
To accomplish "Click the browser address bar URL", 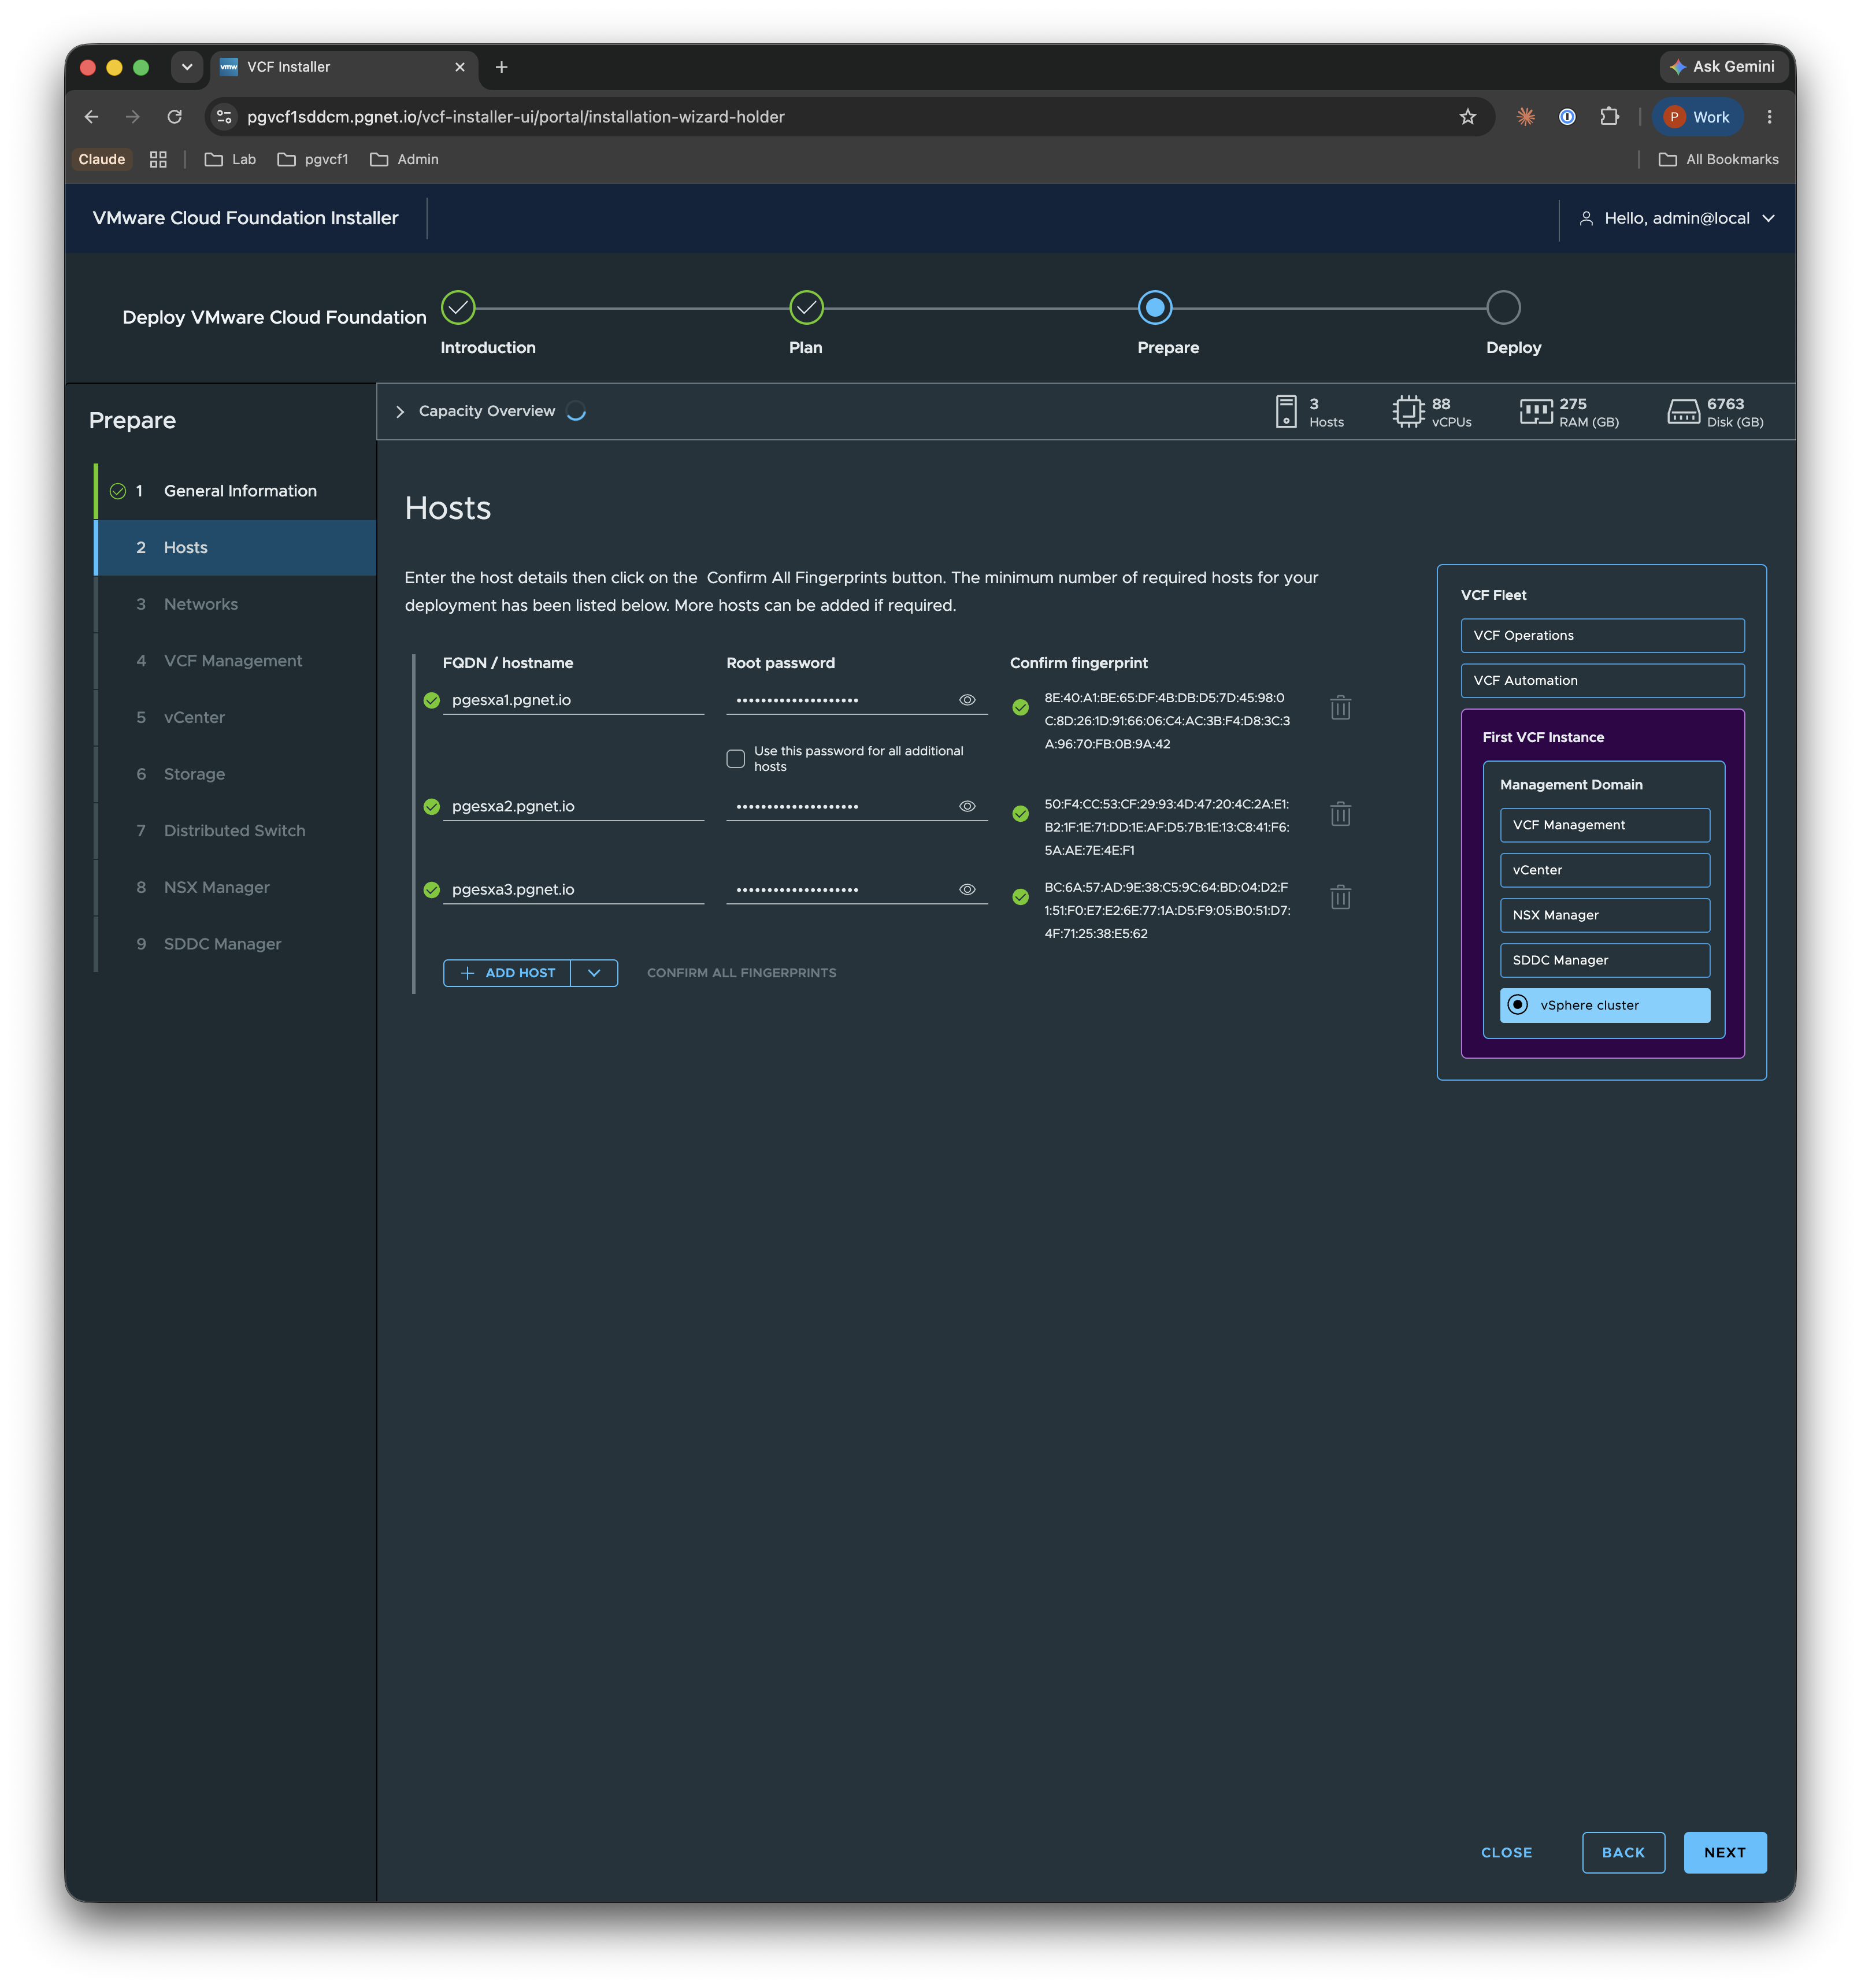I will (516, 117).
